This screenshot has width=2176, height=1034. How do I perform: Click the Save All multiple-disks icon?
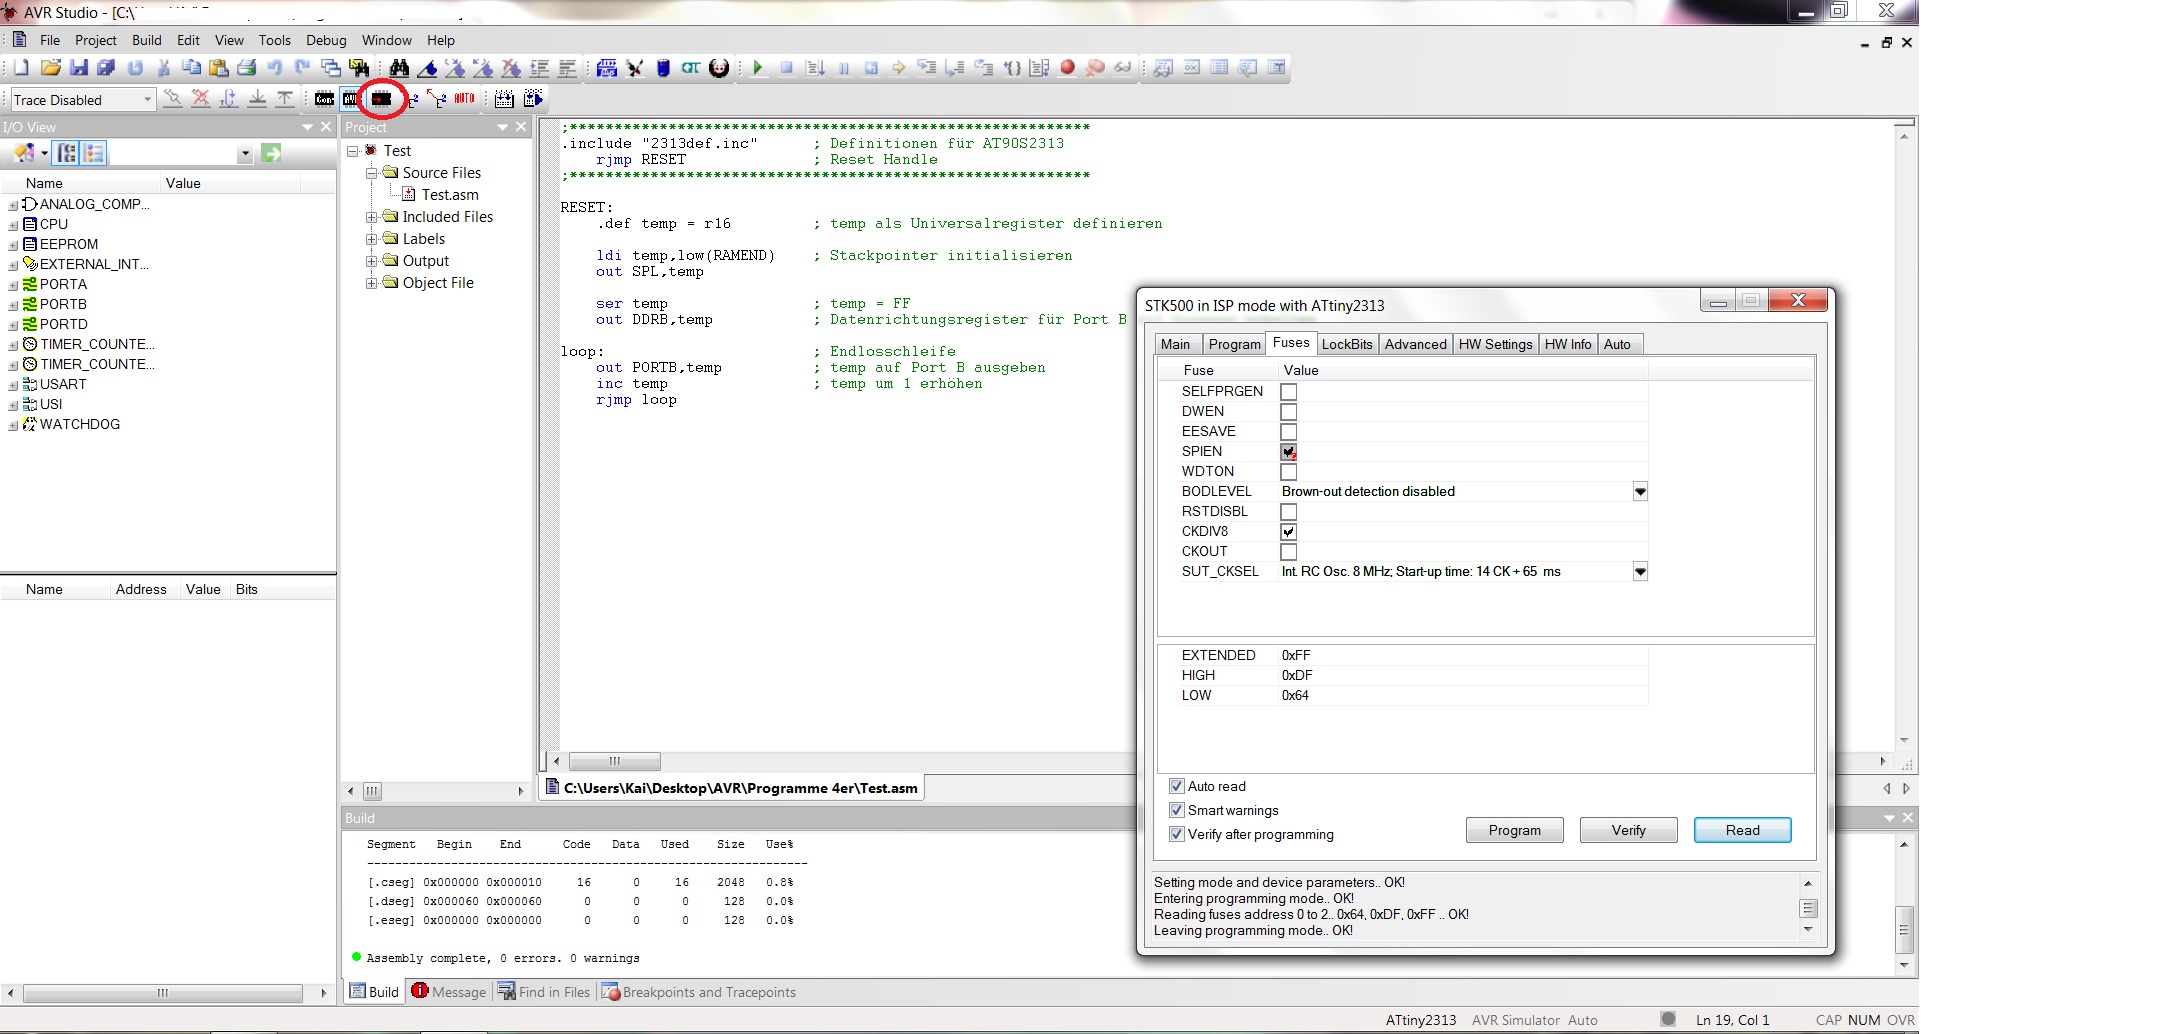coord(105,67)
